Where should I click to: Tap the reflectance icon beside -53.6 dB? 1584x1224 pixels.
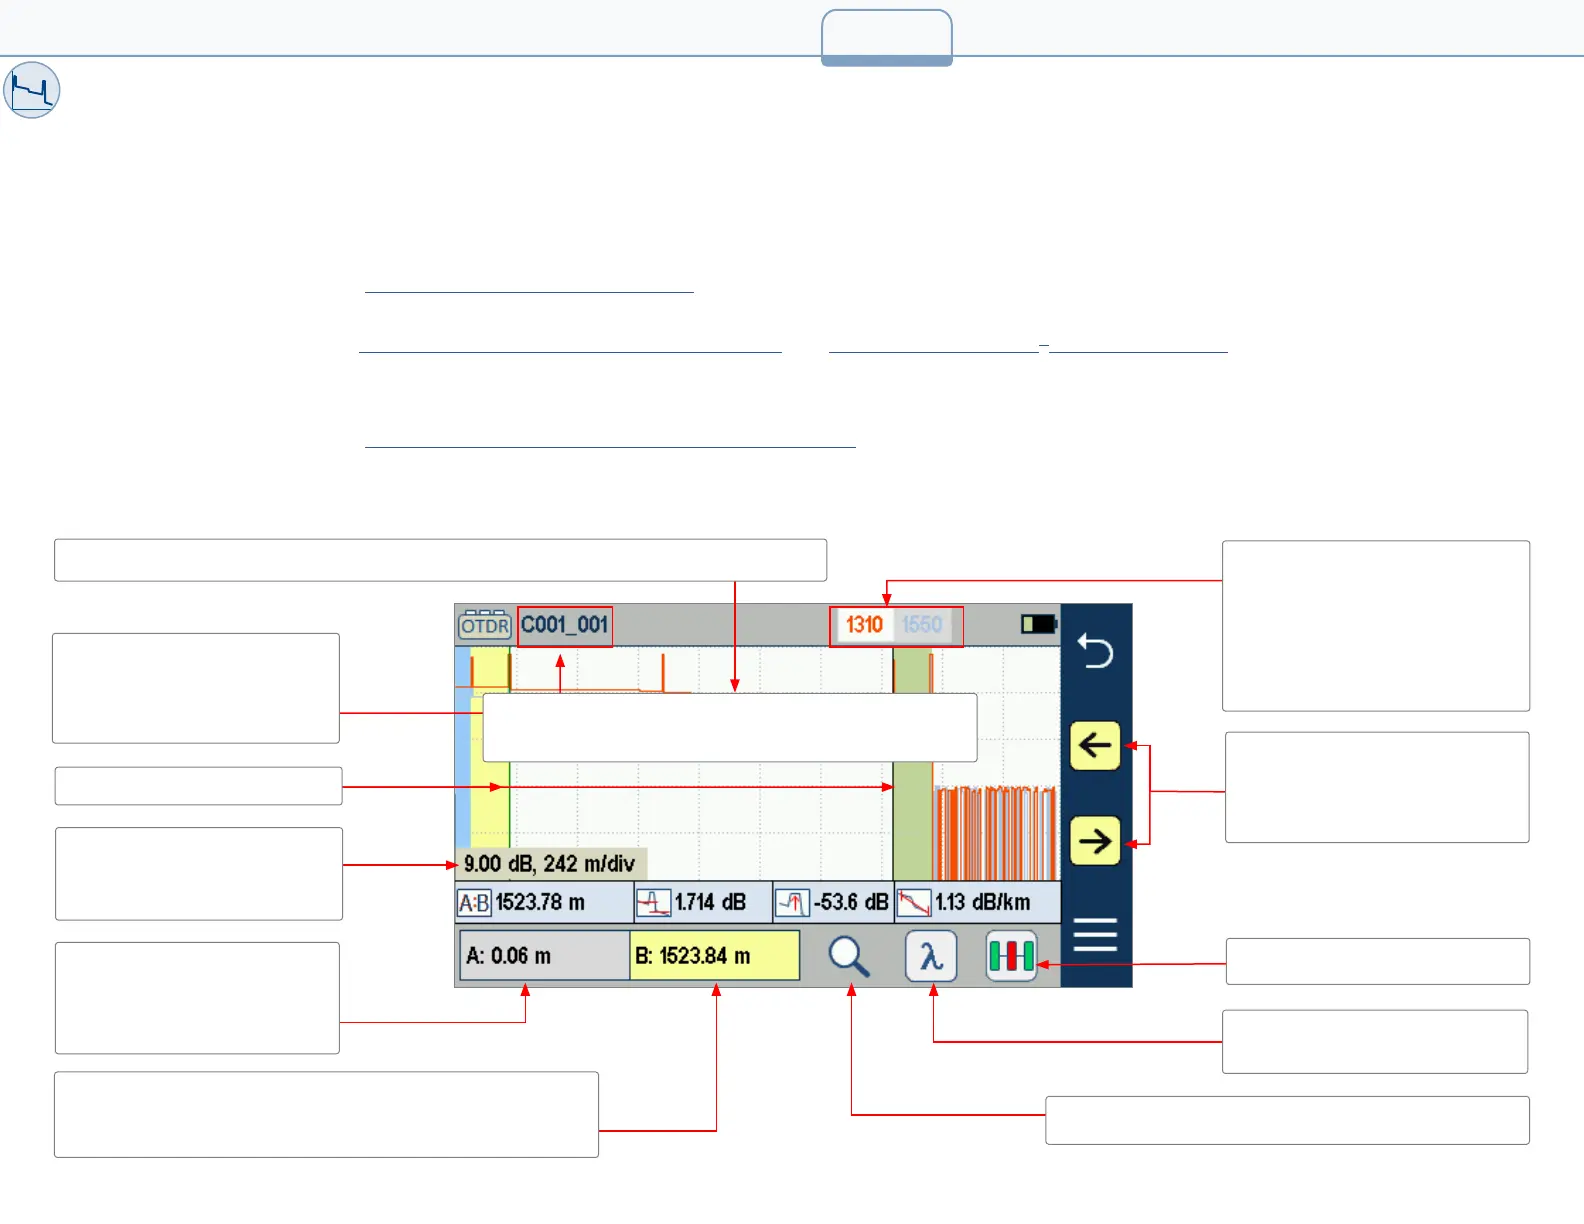tap(792, 903)
